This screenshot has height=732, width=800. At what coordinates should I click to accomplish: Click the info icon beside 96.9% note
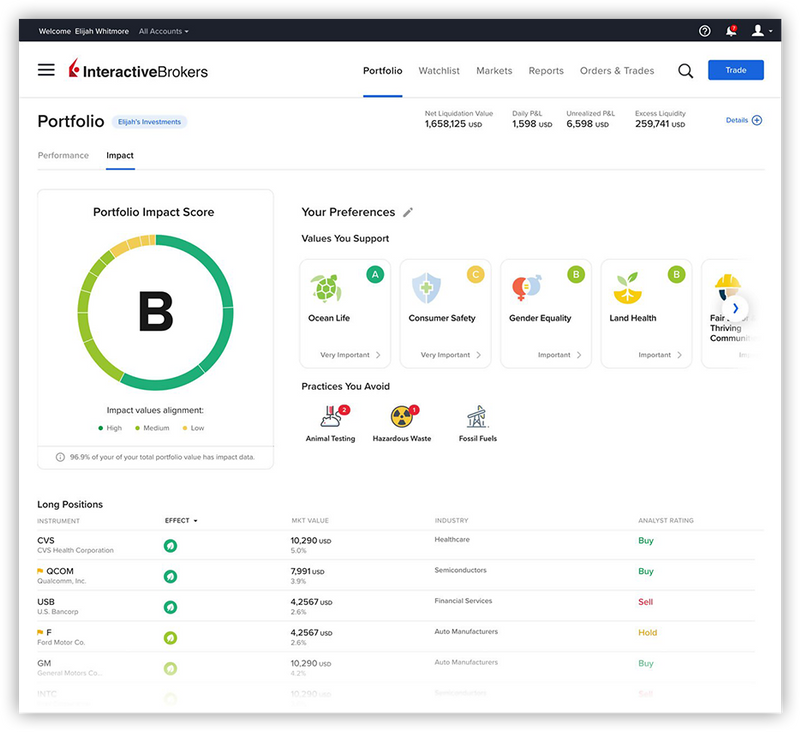coord(60,457)
